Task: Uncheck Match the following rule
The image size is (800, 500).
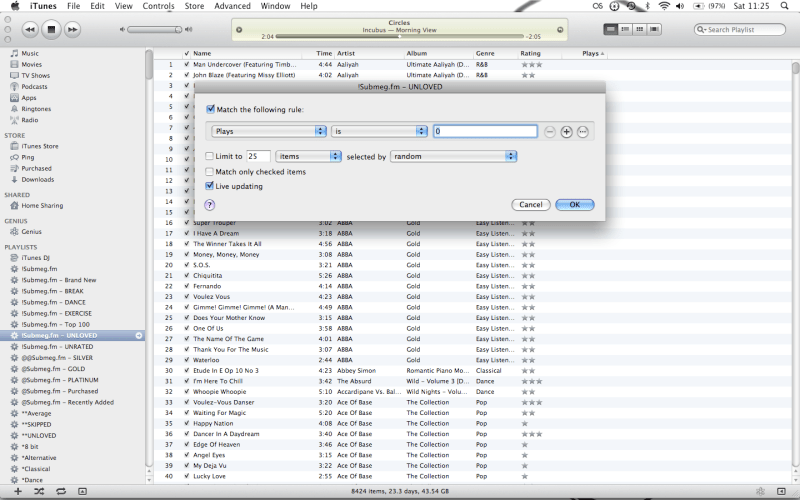Action: tap(210, 109)
